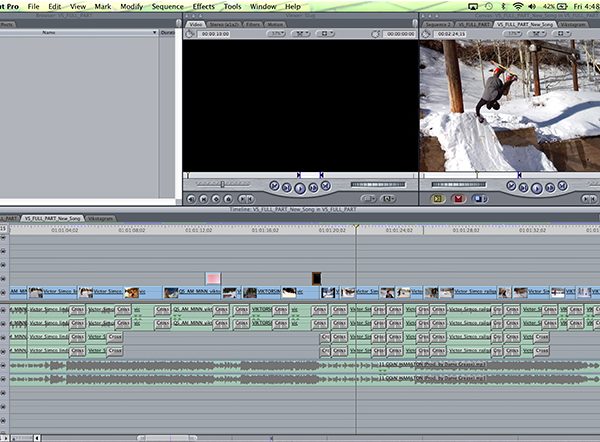Open the Sequence menu
This screenshot has width=600, height=442.
click(167, 7)
